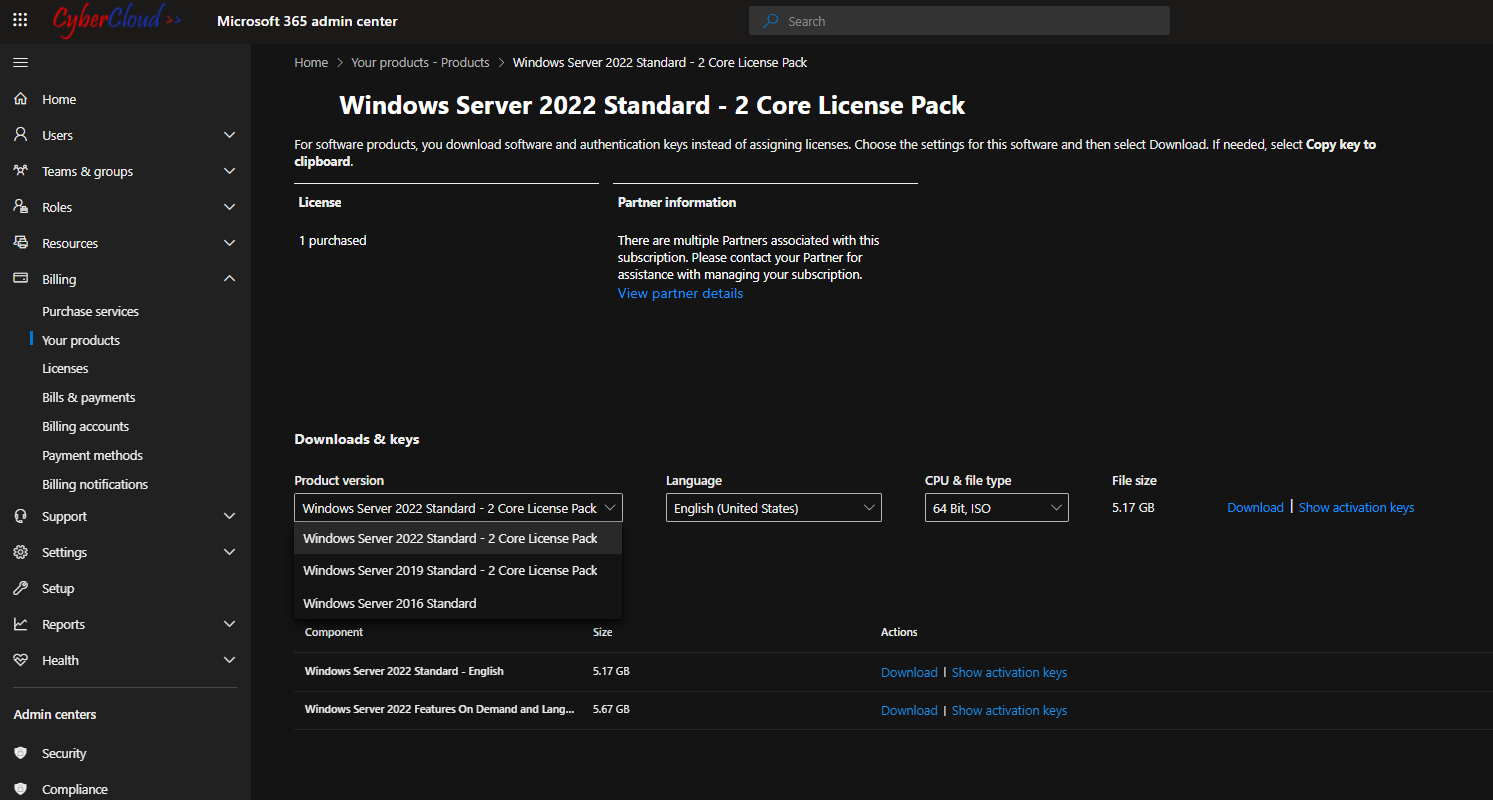Screen dimensions: 1493x800
Task: Click the Reports chart icon
Action: coord(20,624)
